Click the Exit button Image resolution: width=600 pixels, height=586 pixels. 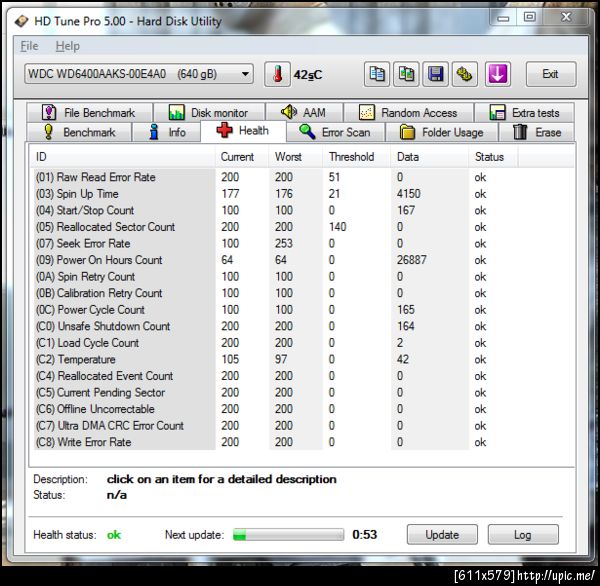pos(551,74)
